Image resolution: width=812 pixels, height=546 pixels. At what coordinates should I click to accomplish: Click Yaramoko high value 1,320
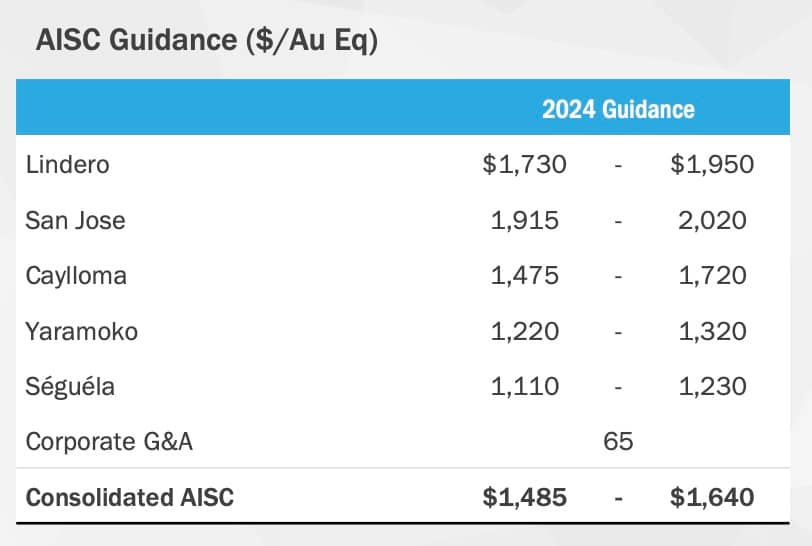click(x=712, y=331)
